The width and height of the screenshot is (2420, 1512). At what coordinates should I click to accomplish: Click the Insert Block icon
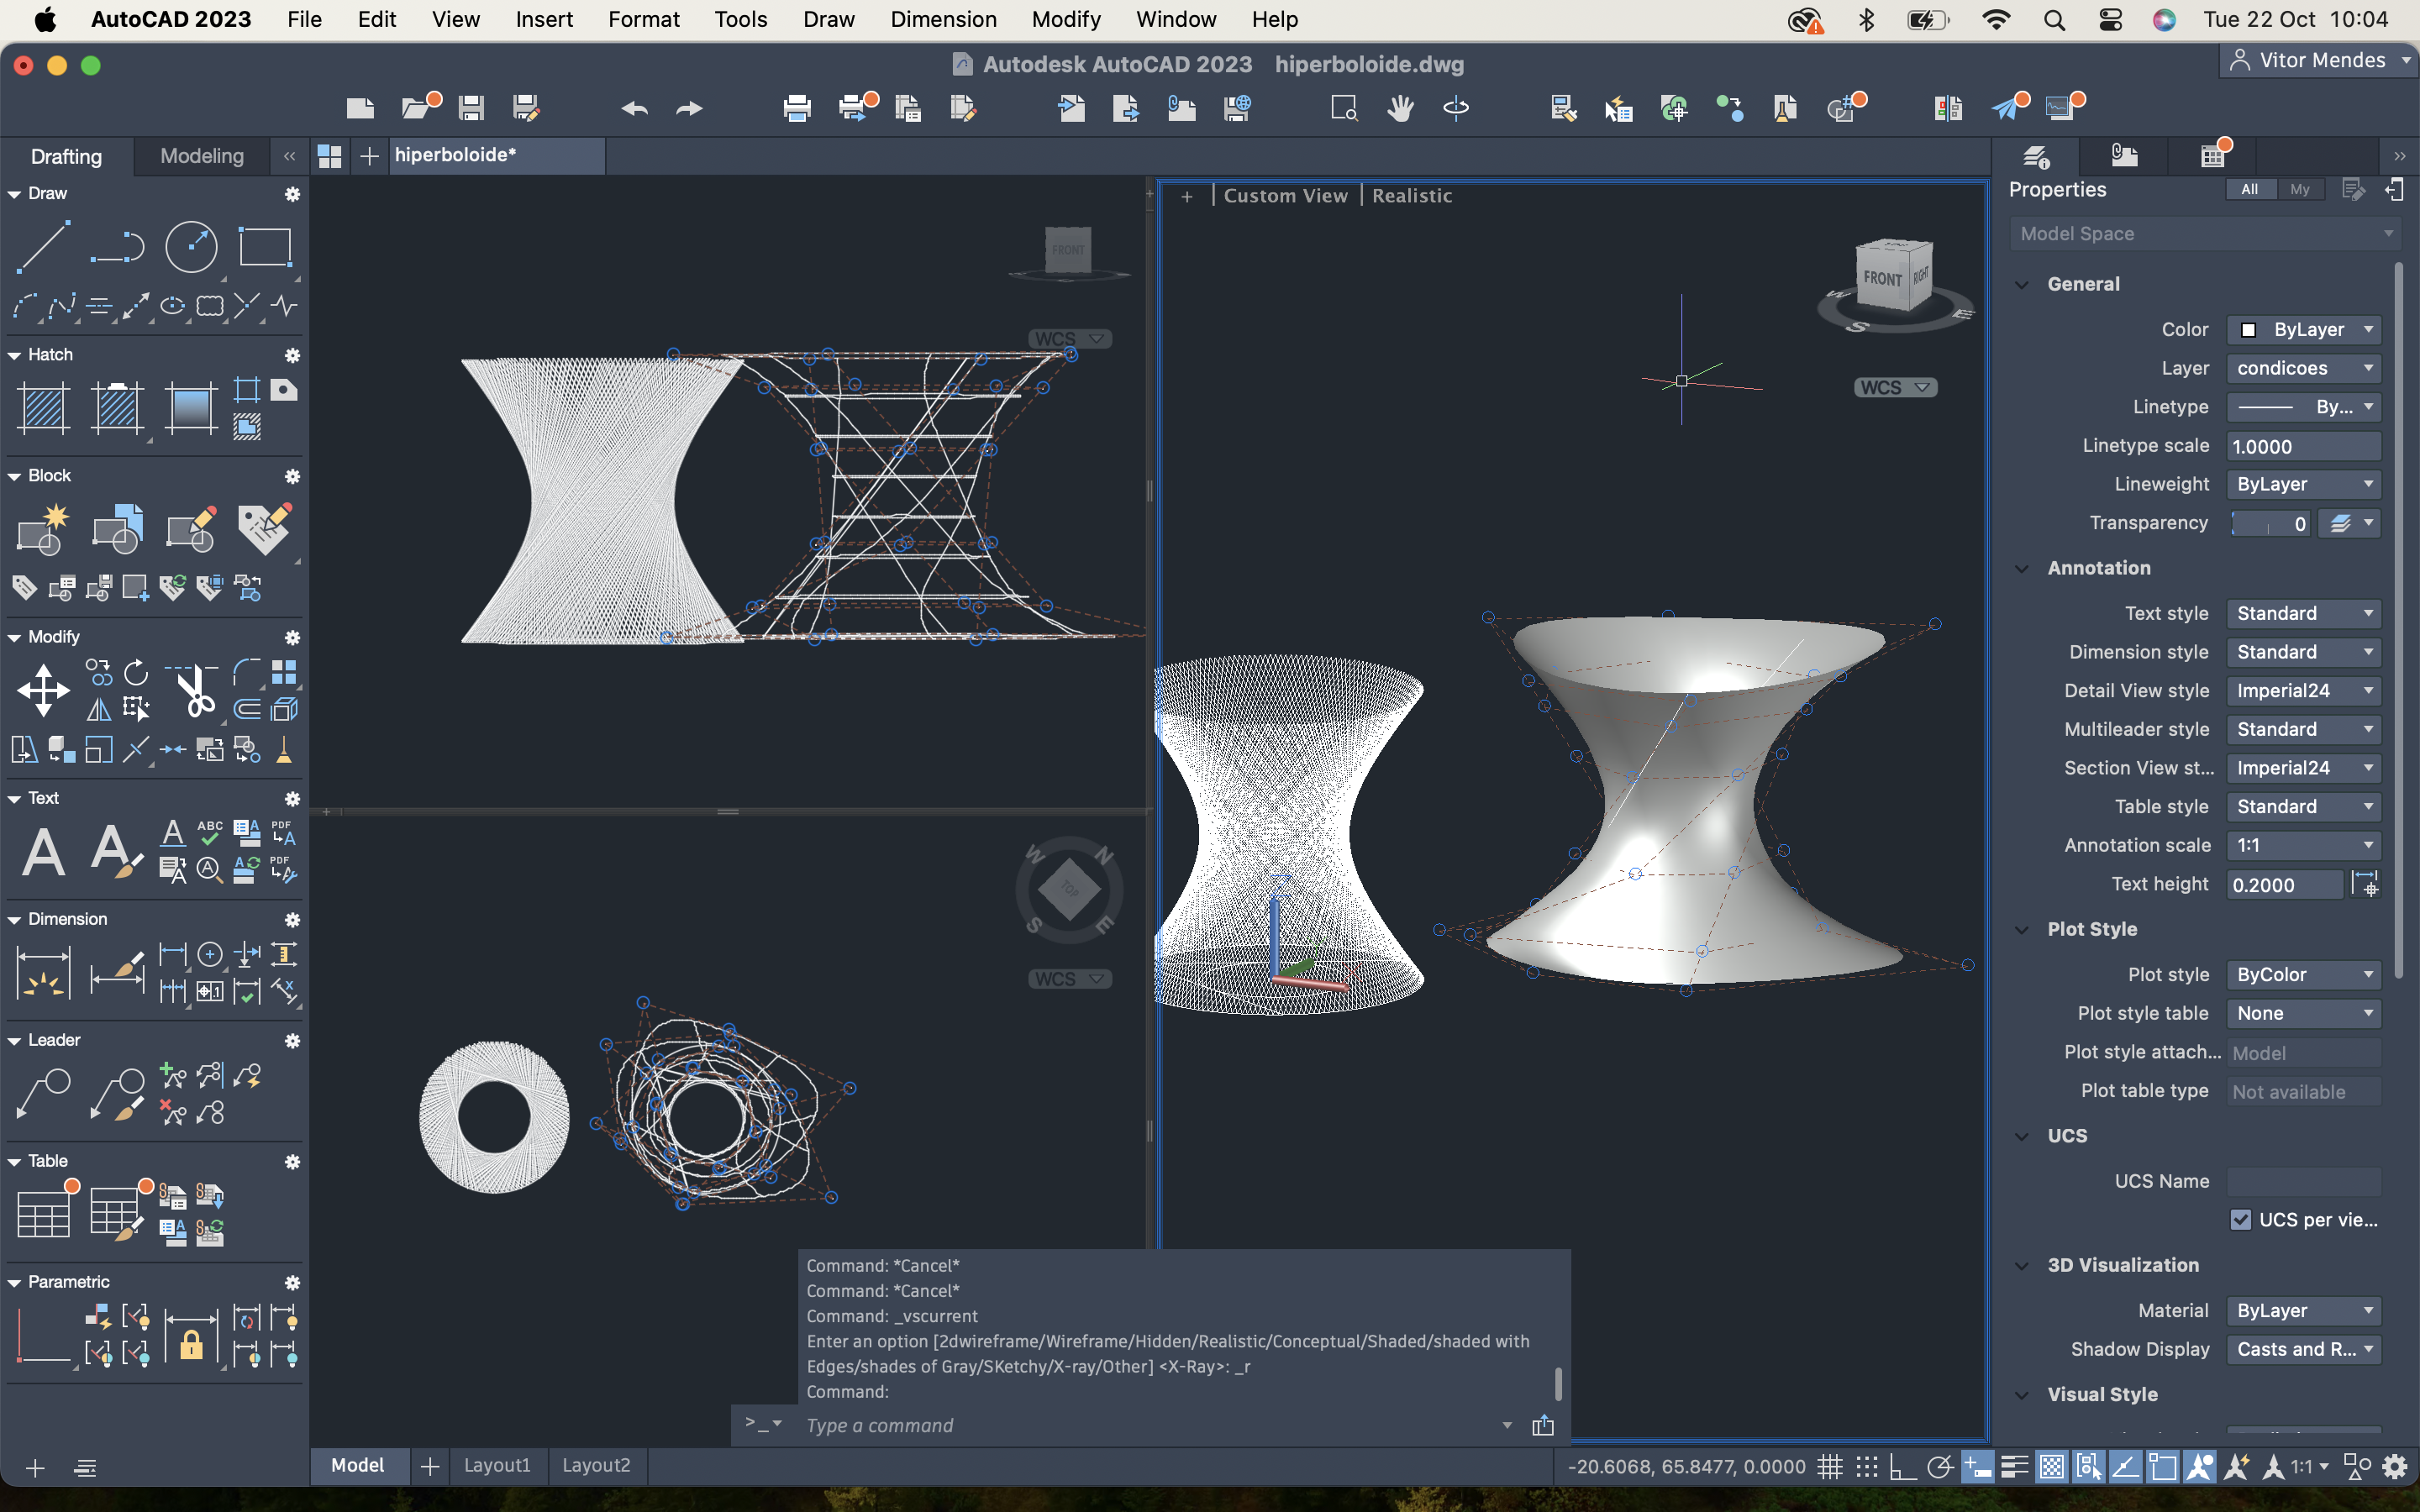[x=117, y=529]
